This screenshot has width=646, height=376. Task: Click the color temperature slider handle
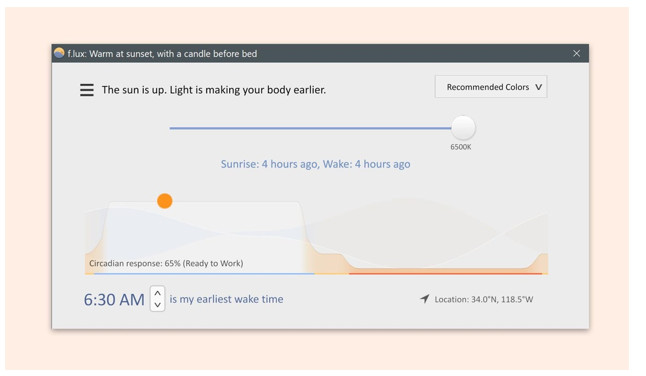(463, 128)
